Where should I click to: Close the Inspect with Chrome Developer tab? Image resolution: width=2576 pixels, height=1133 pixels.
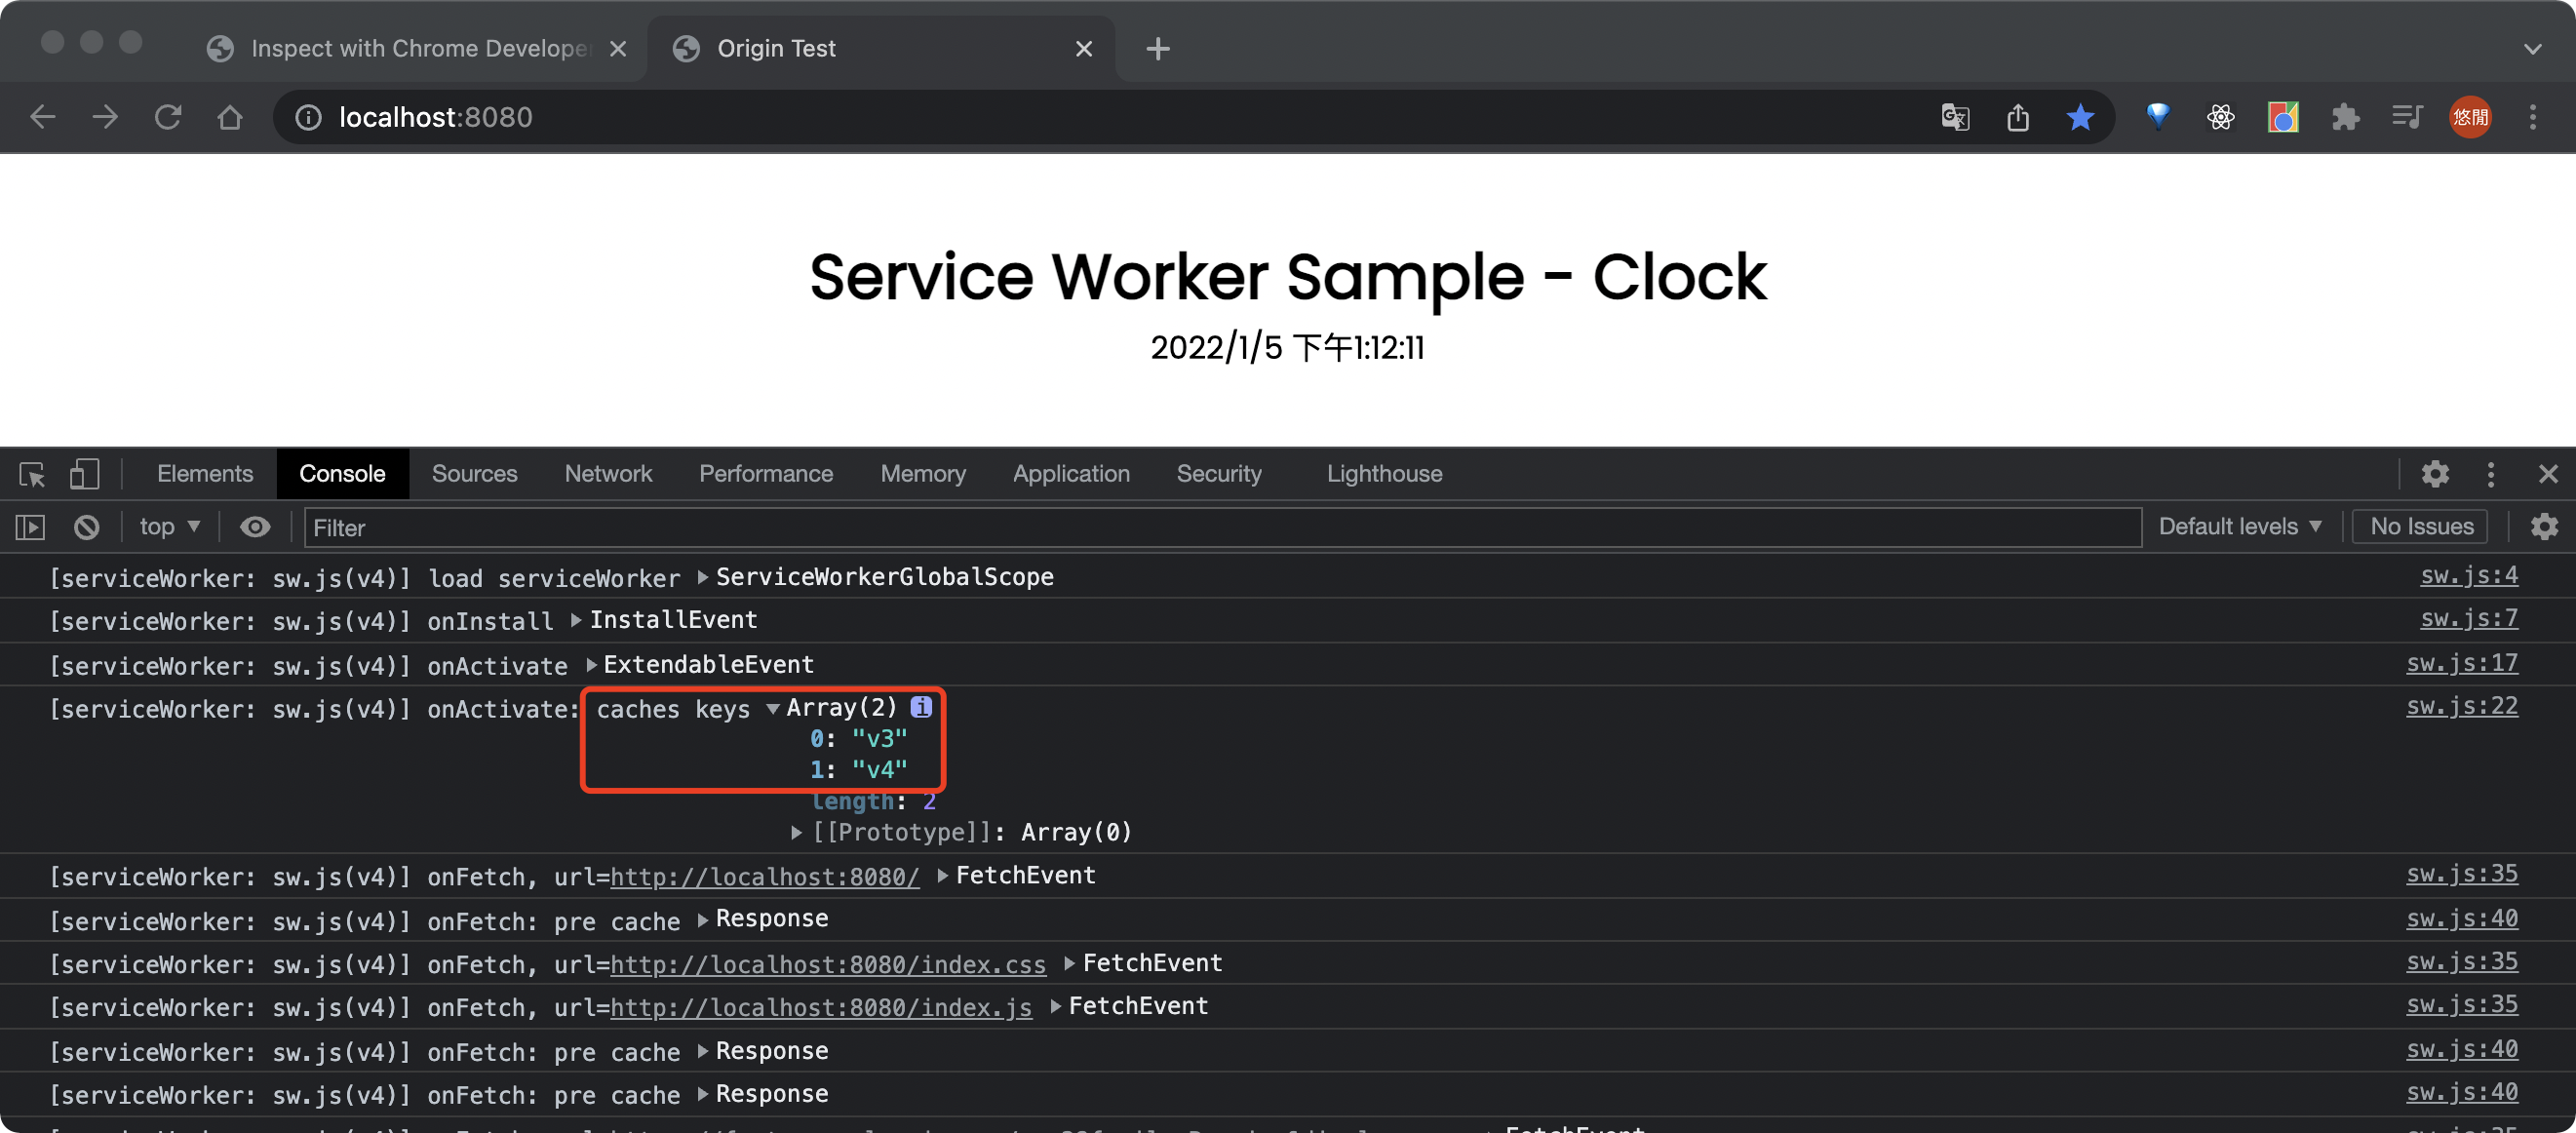tap(618, 48)
